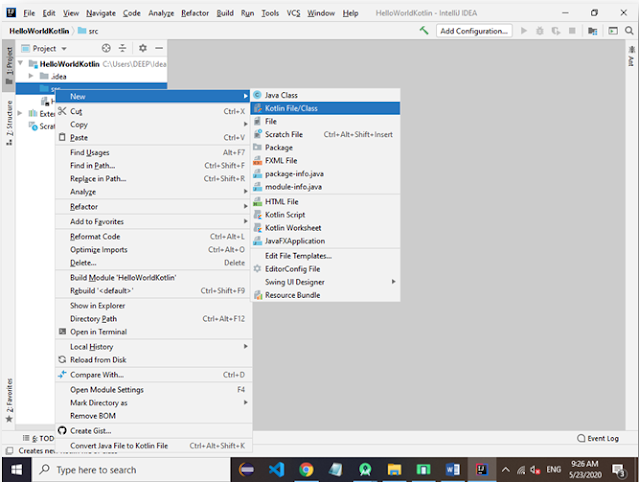
Task: Select Build Module 'HelloWorldKotlin'
Action: point(153,277)
